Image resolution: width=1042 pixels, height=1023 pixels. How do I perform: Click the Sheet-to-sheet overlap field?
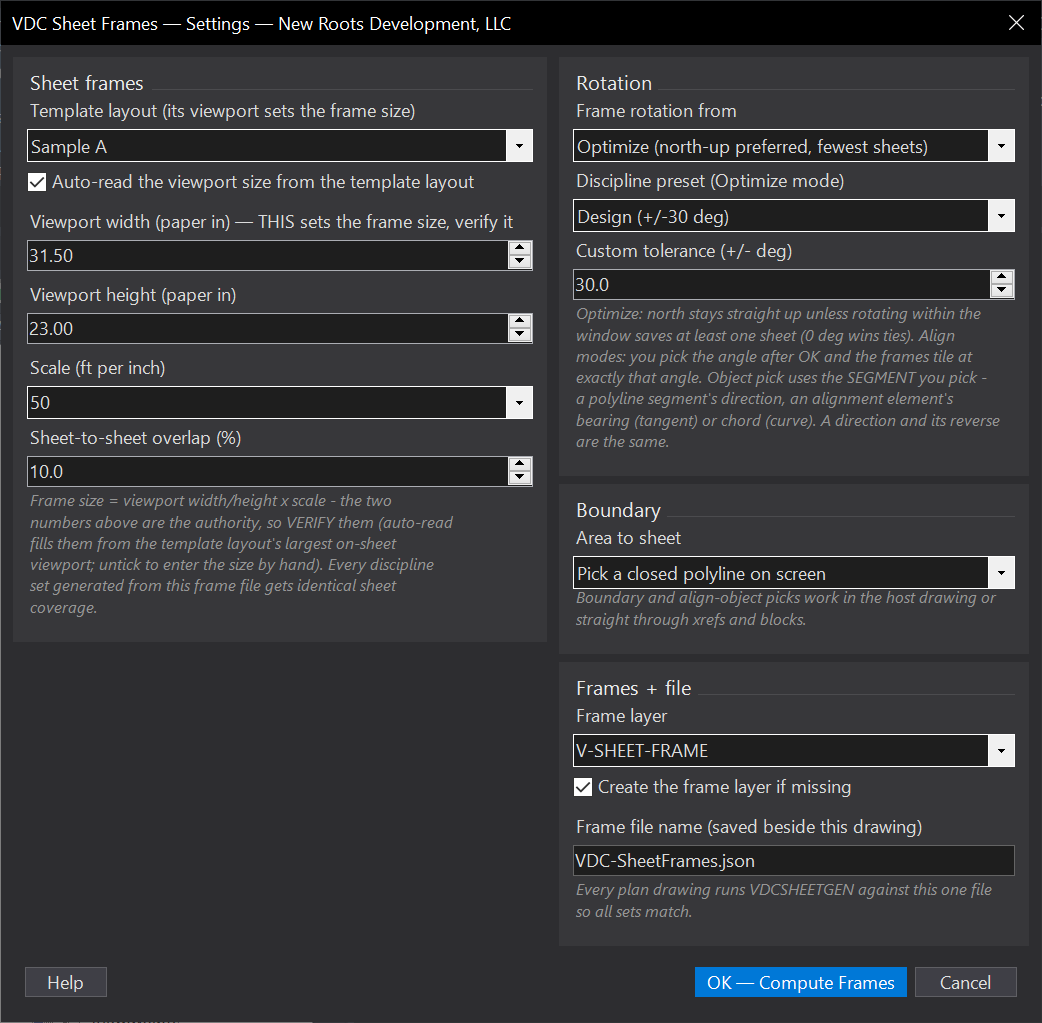point(268,472)
